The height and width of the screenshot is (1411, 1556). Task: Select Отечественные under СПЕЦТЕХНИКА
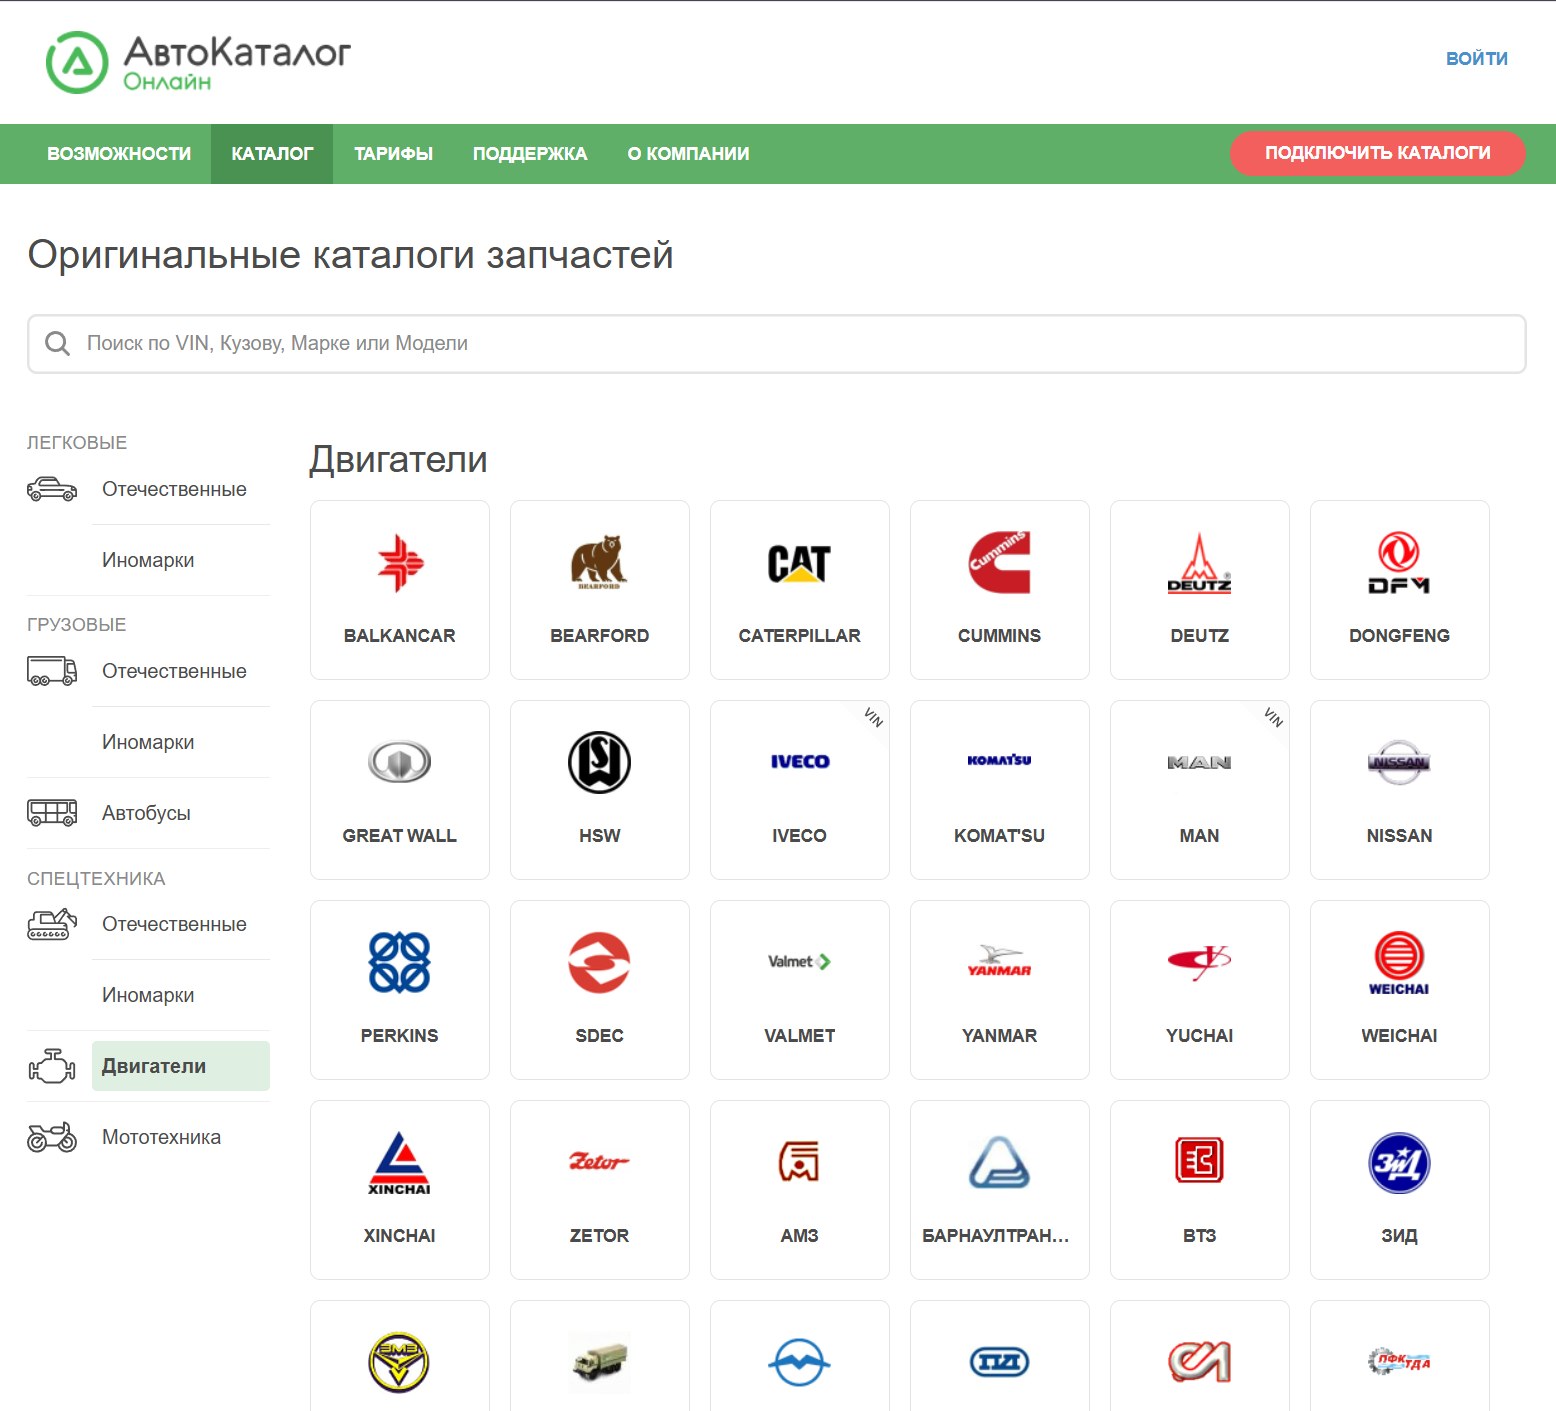pyautogui.click(x=174, y=924)
